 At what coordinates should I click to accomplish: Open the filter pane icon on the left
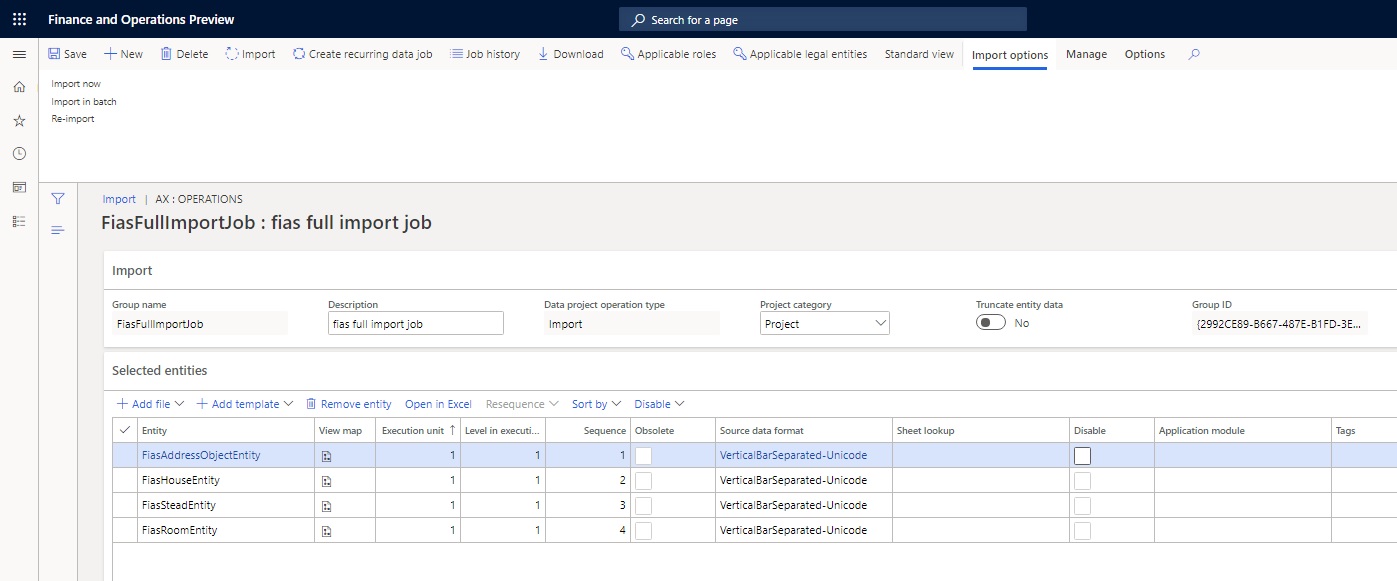point(57,198)
